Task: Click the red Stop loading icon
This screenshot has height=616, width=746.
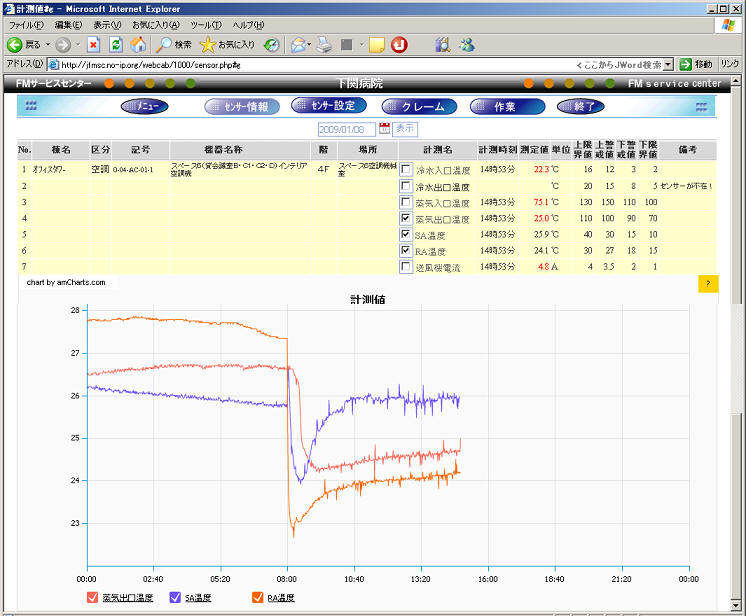Action: click(93, 45)
